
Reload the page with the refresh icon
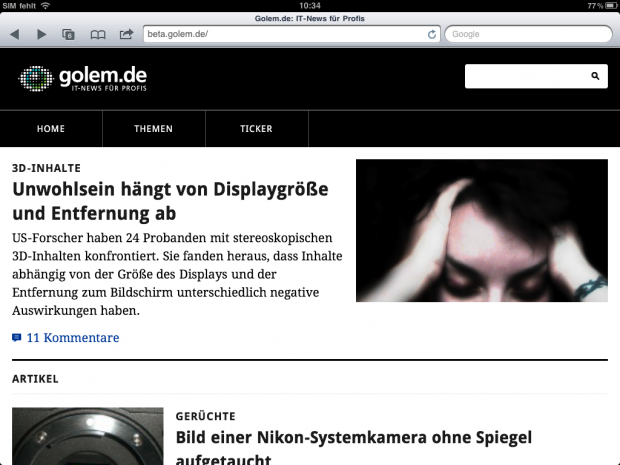[432, 34]
